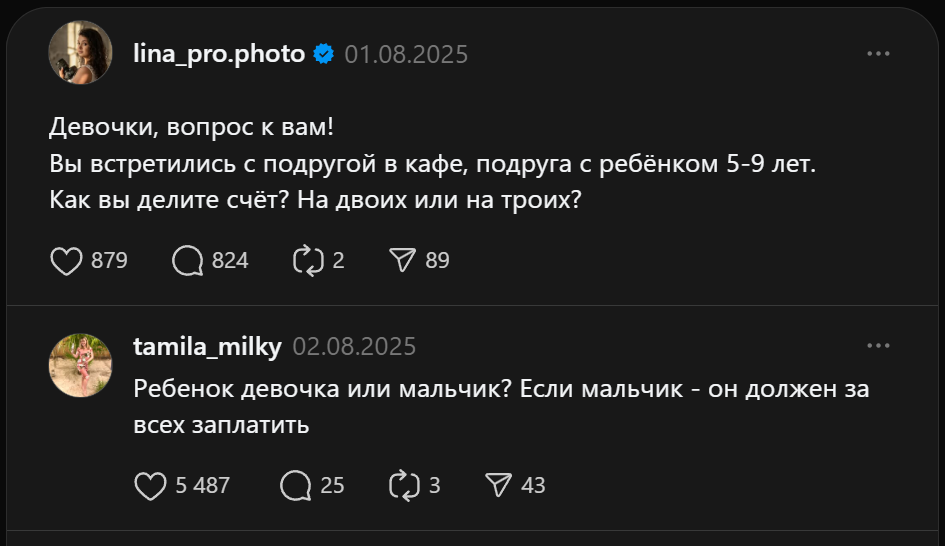This screenshot has width=945, height=546.
Task: Open the tamila_milky profile via username
Action: [207, 347]
